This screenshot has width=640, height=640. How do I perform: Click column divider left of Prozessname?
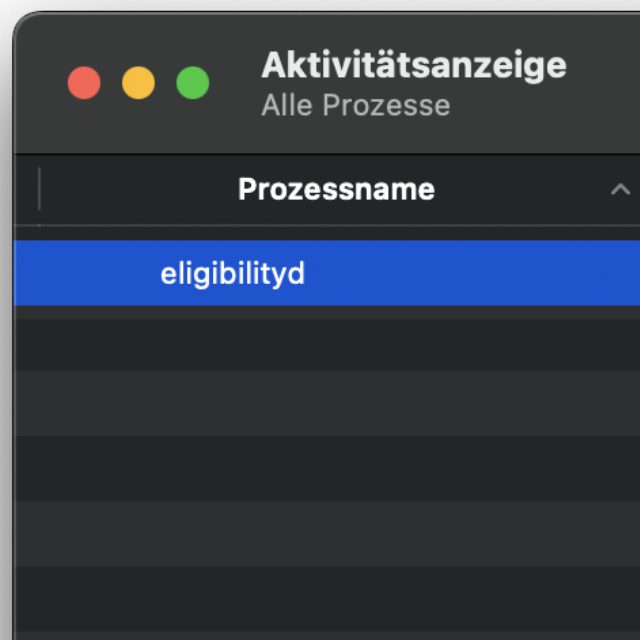click(39, 189)
